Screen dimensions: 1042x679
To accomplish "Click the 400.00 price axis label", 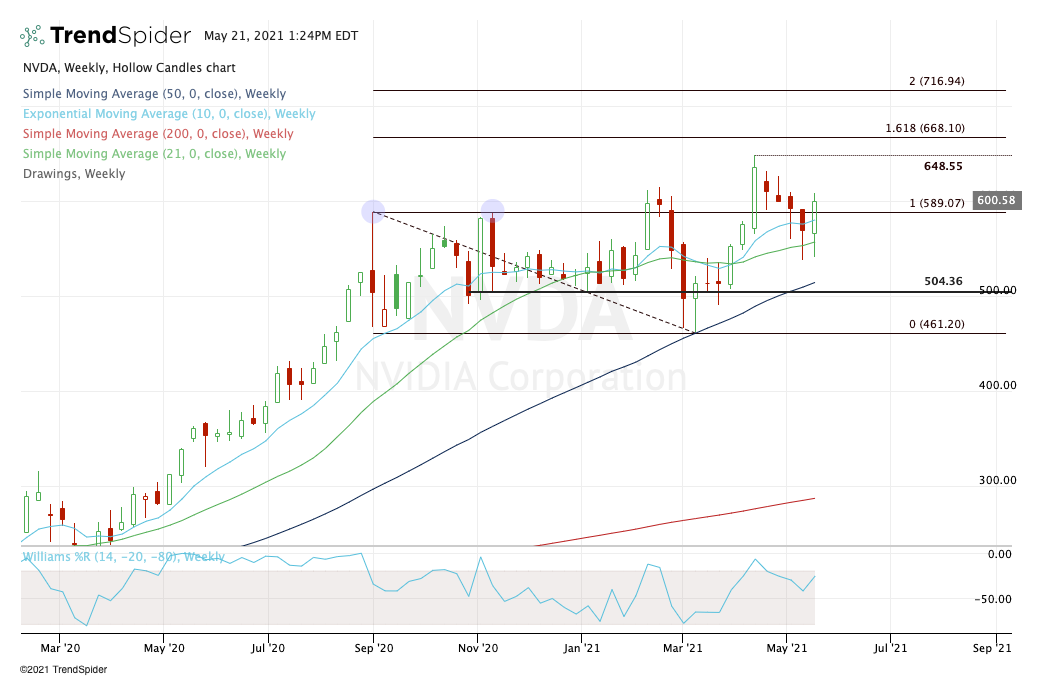I will [x=997, y=385].
